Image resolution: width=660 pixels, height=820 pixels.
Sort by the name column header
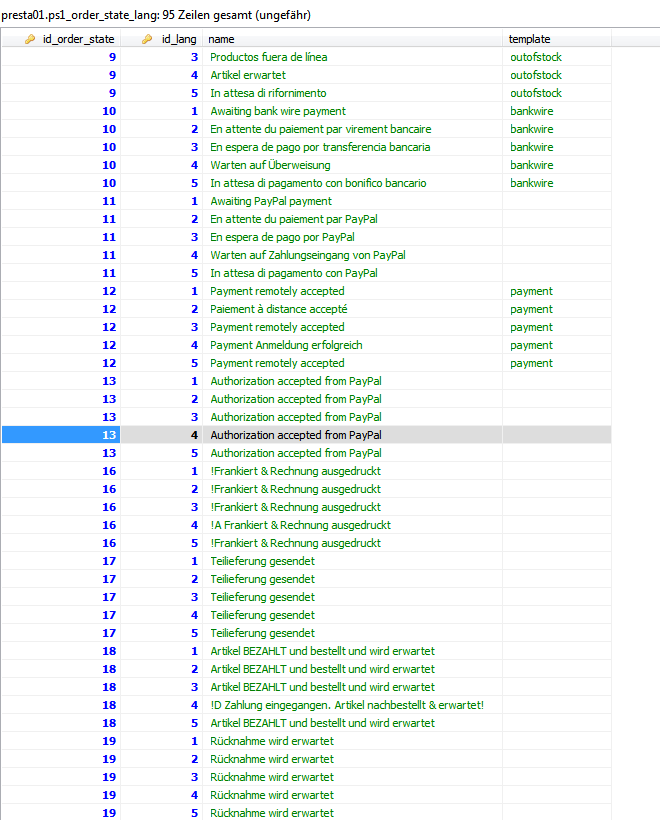[353, 39]
